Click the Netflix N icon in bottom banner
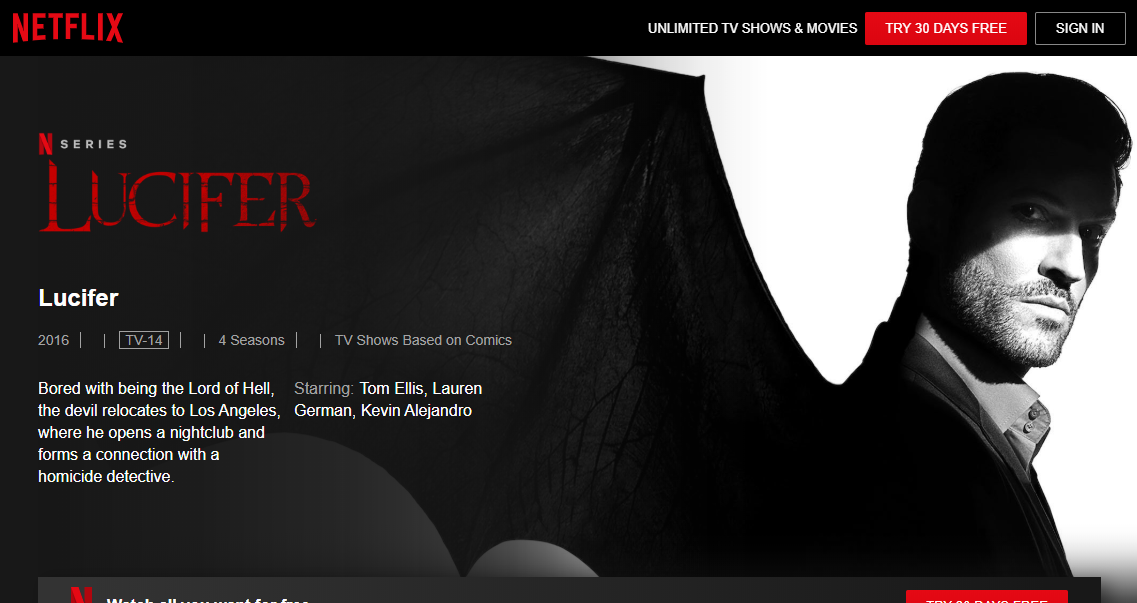This screenshot has height=603, width=1137. (81, 596)
